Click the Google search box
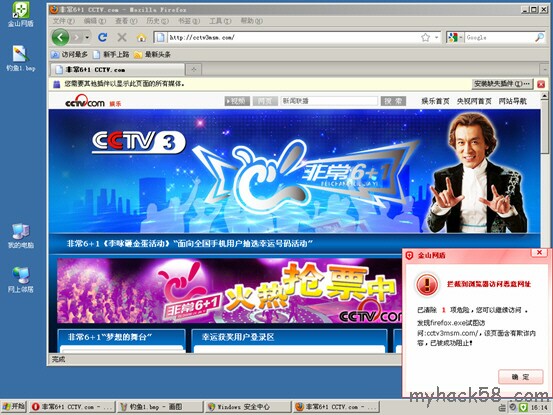 (499, 37)
